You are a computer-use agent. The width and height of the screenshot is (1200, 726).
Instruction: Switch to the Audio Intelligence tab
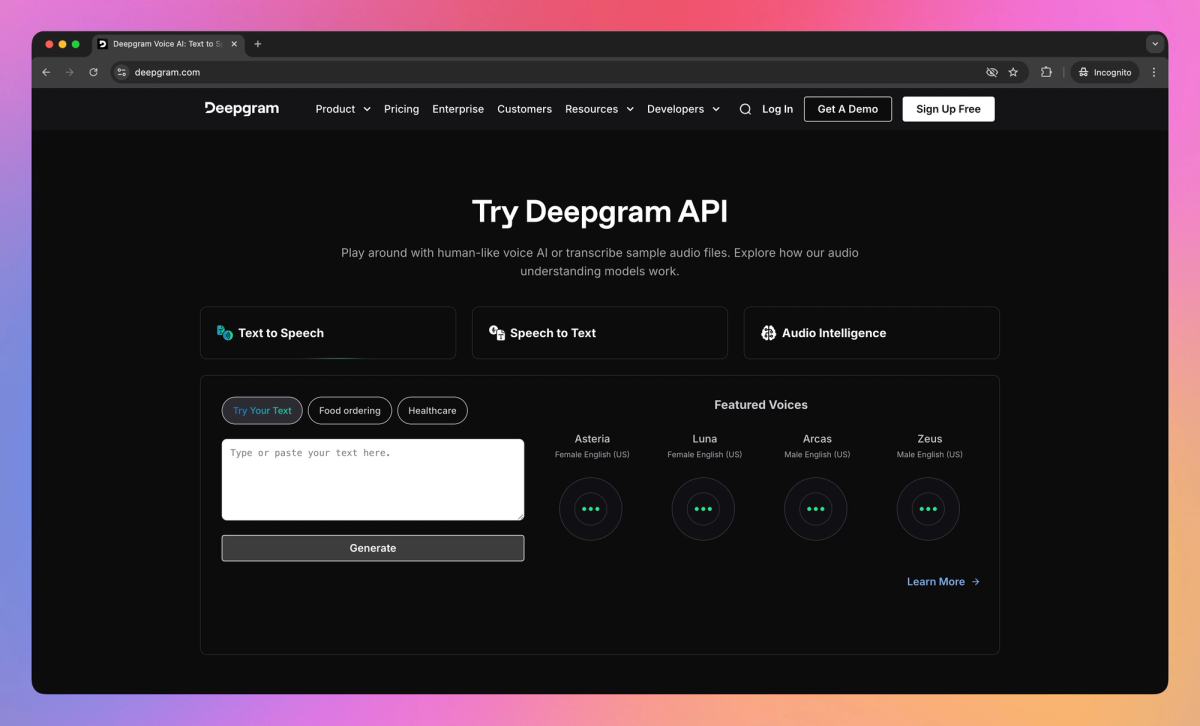(x=871, y=333)
